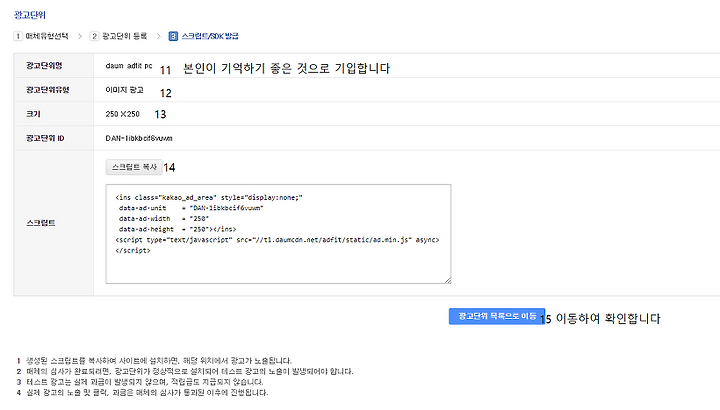The width and height of the screenshot is (720, 410).
Task: Click 광고단위 목록으로 이동 button
Action: [497, 316]
